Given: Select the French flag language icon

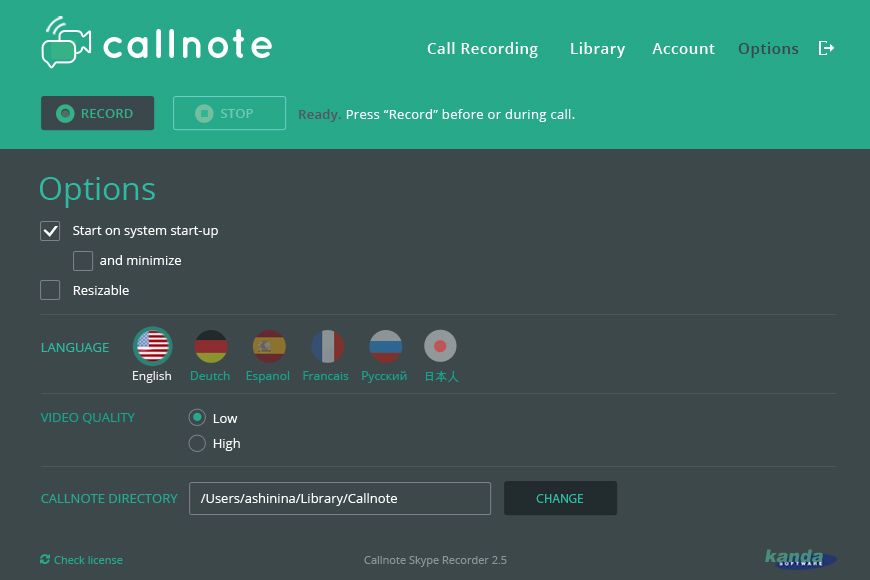Looking at the screenshot, I should click(327, 346).
